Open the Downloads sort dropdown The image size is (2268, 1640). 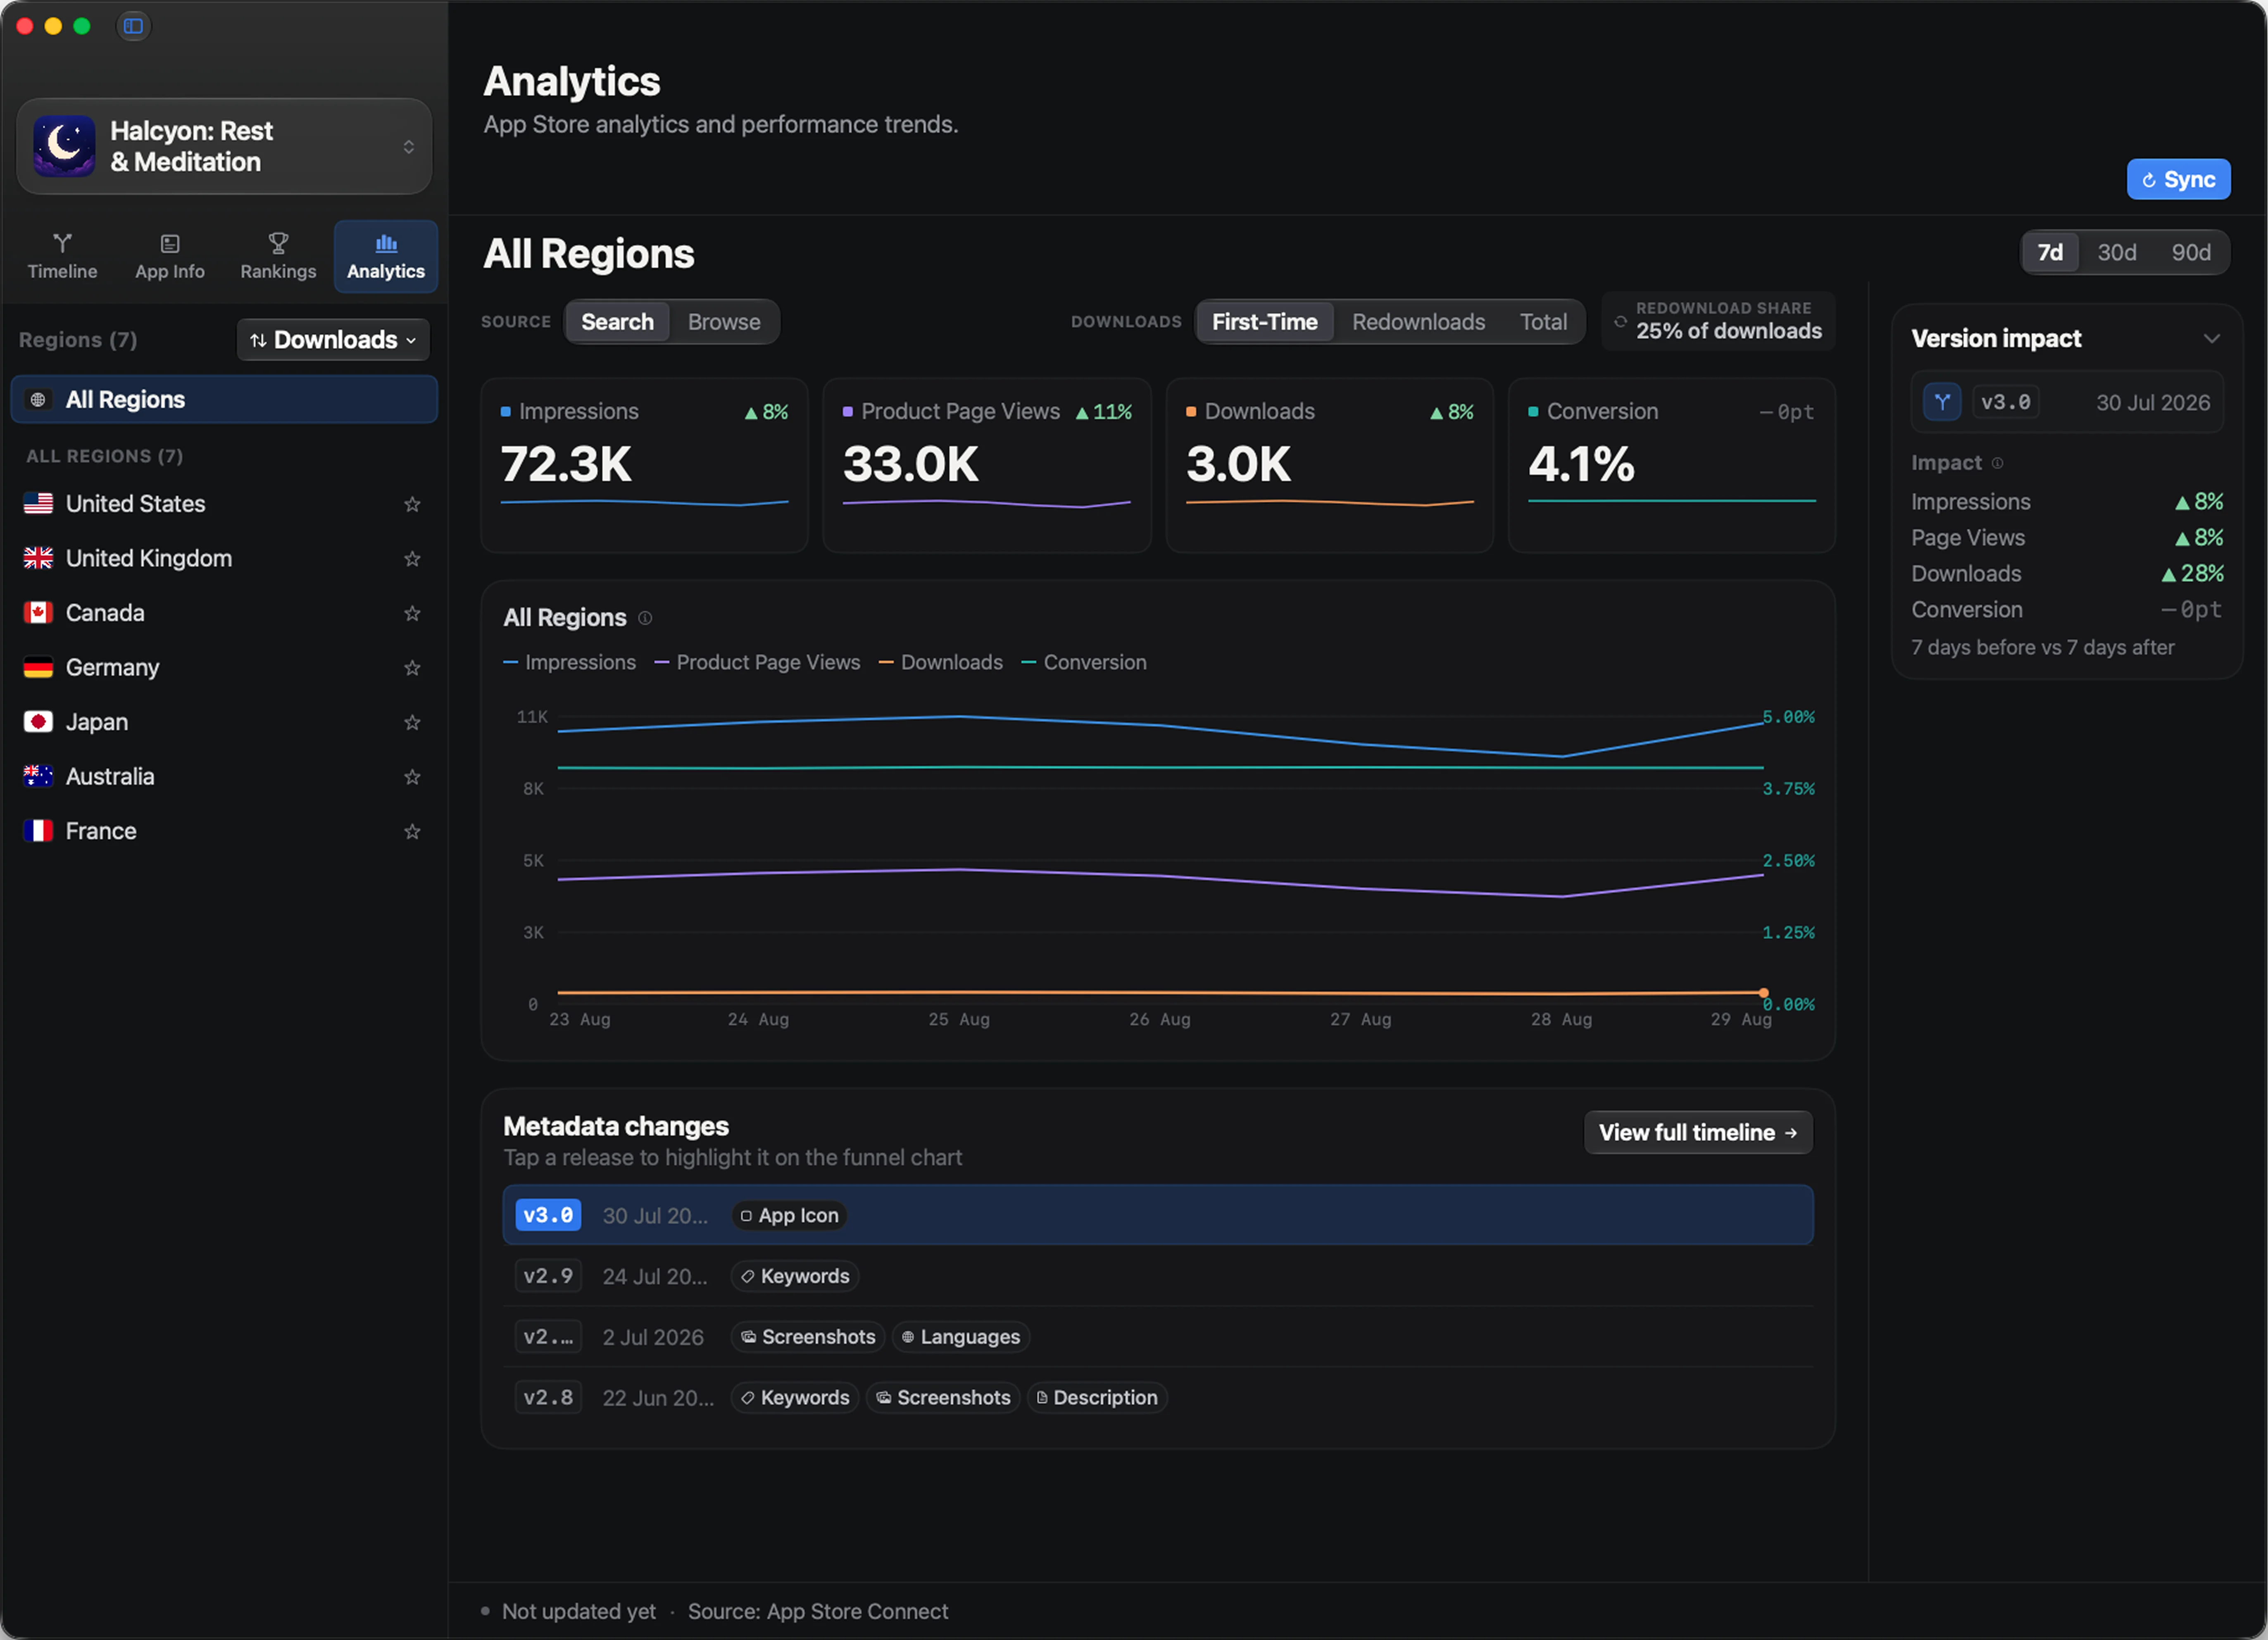coord(333,340)
